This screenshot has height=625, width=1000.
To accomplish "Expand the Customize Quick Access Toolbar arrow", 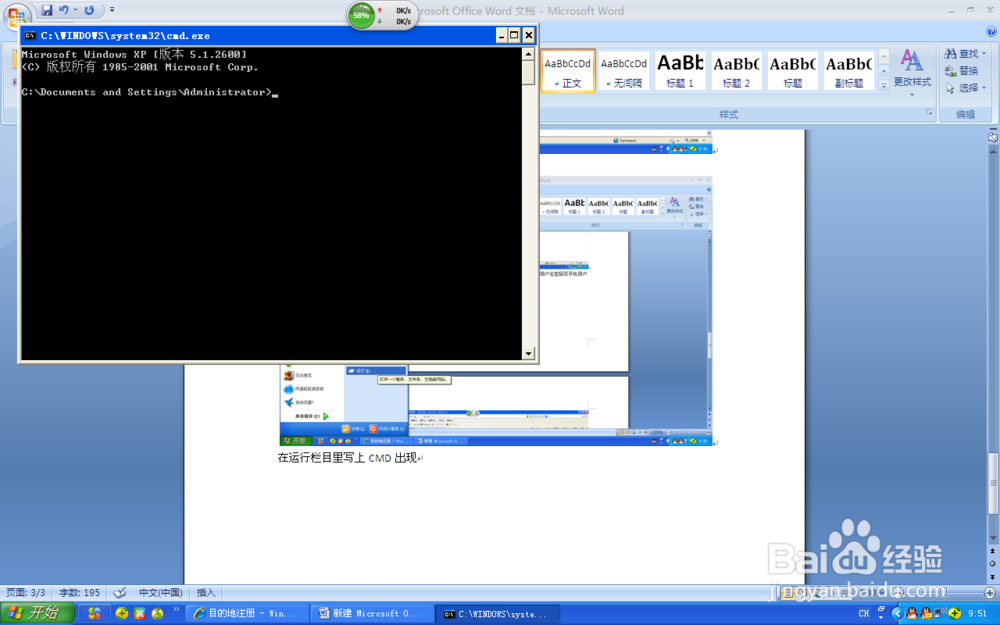I will tap(112, 10).
